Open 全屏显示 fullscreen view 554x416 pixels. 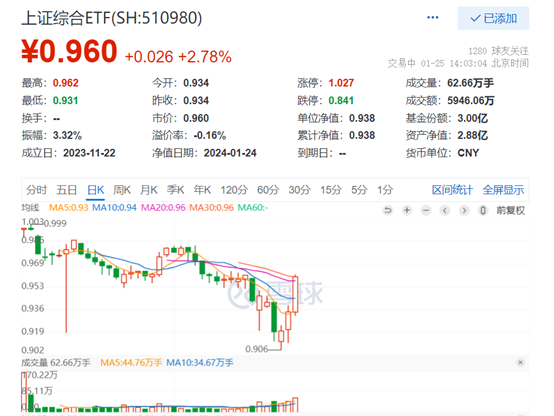tap(503, 190)
